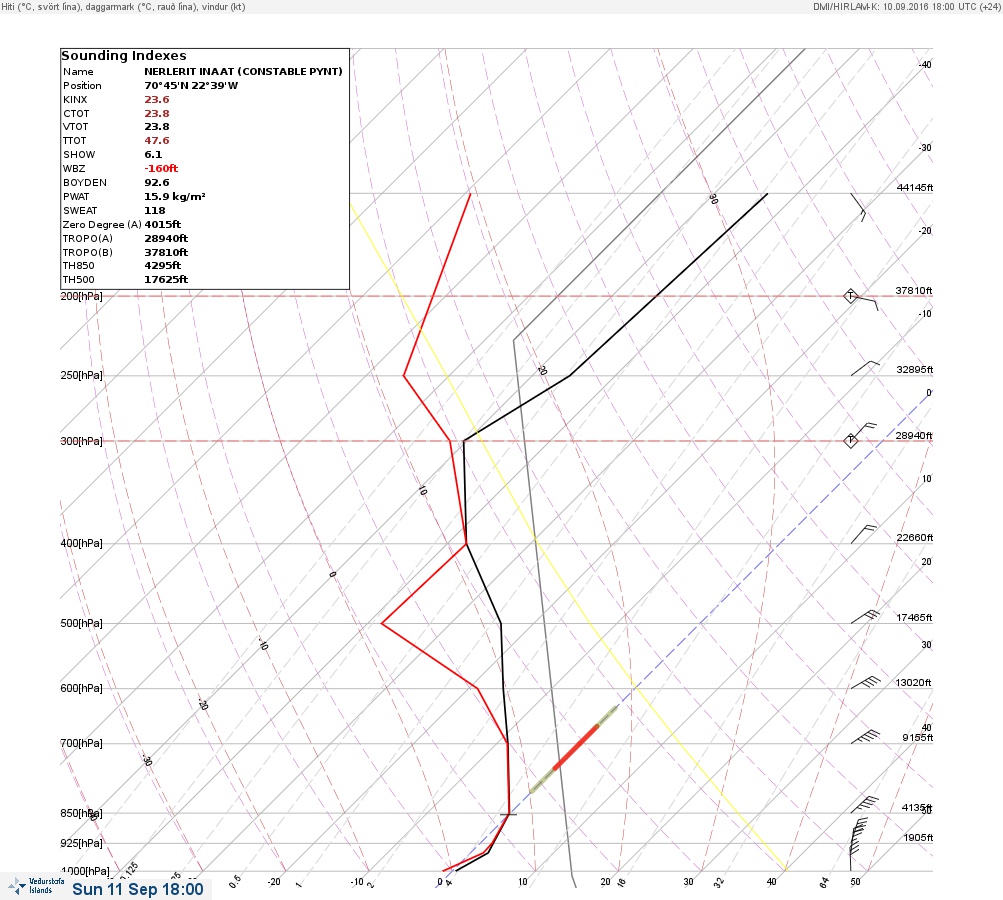
Task: Click the 22660ft altitude label
Action: pos(915,537)
